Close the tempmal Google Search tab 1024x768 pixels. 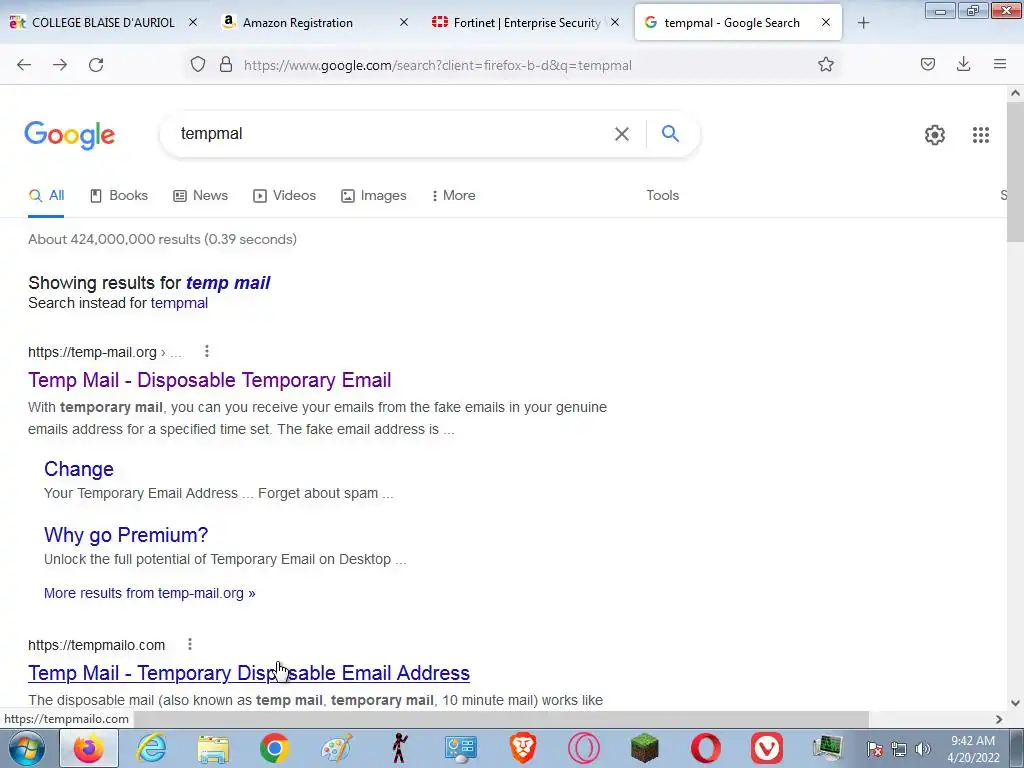(x=825, y=22)
